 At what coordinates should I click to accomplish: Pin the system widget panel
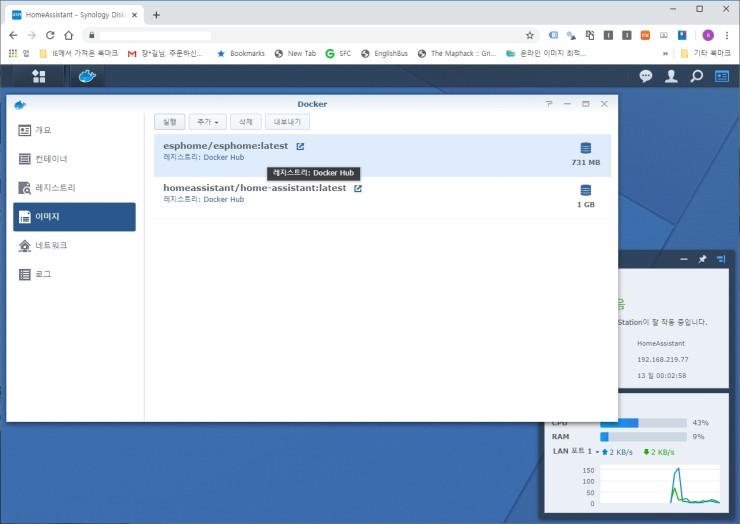(702, 259)
